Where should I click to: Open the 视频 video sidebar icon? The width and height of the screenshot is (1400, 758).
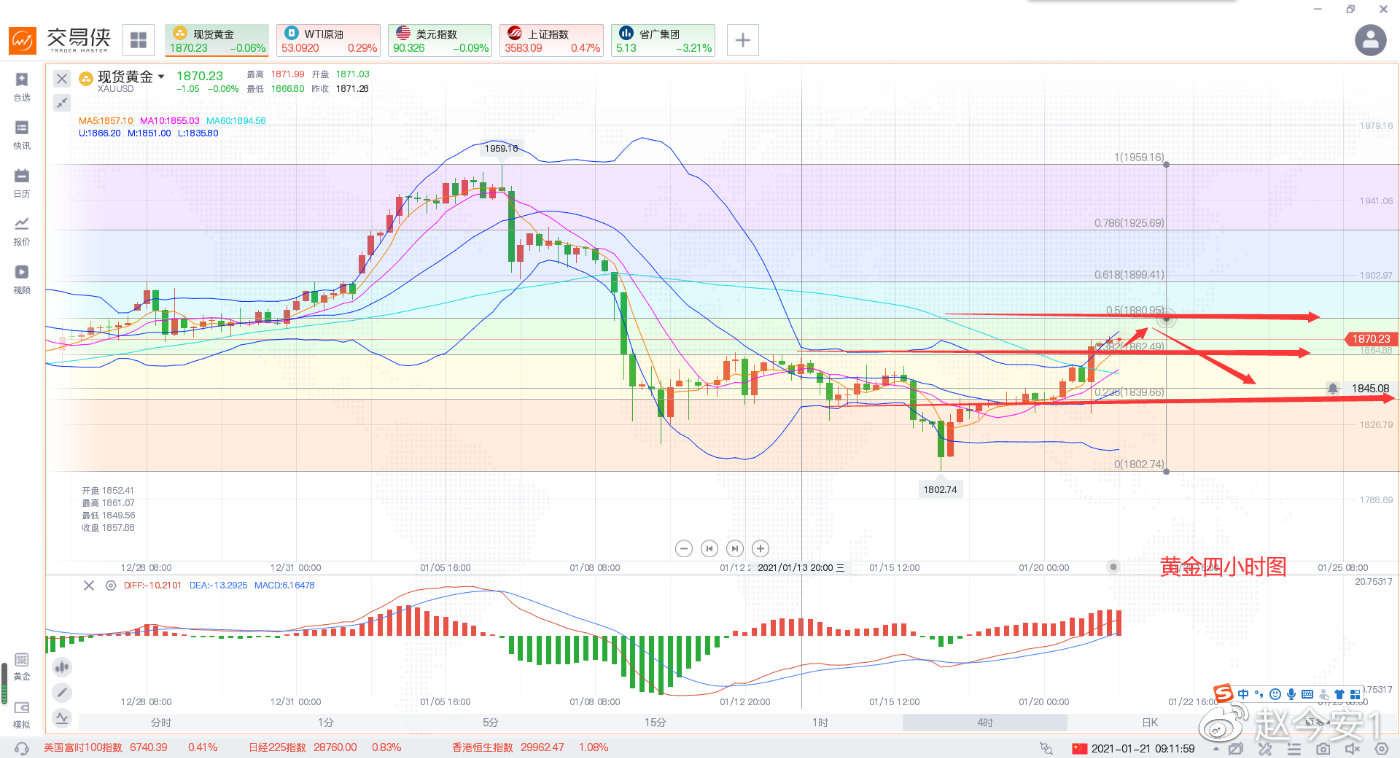point(22,278)
